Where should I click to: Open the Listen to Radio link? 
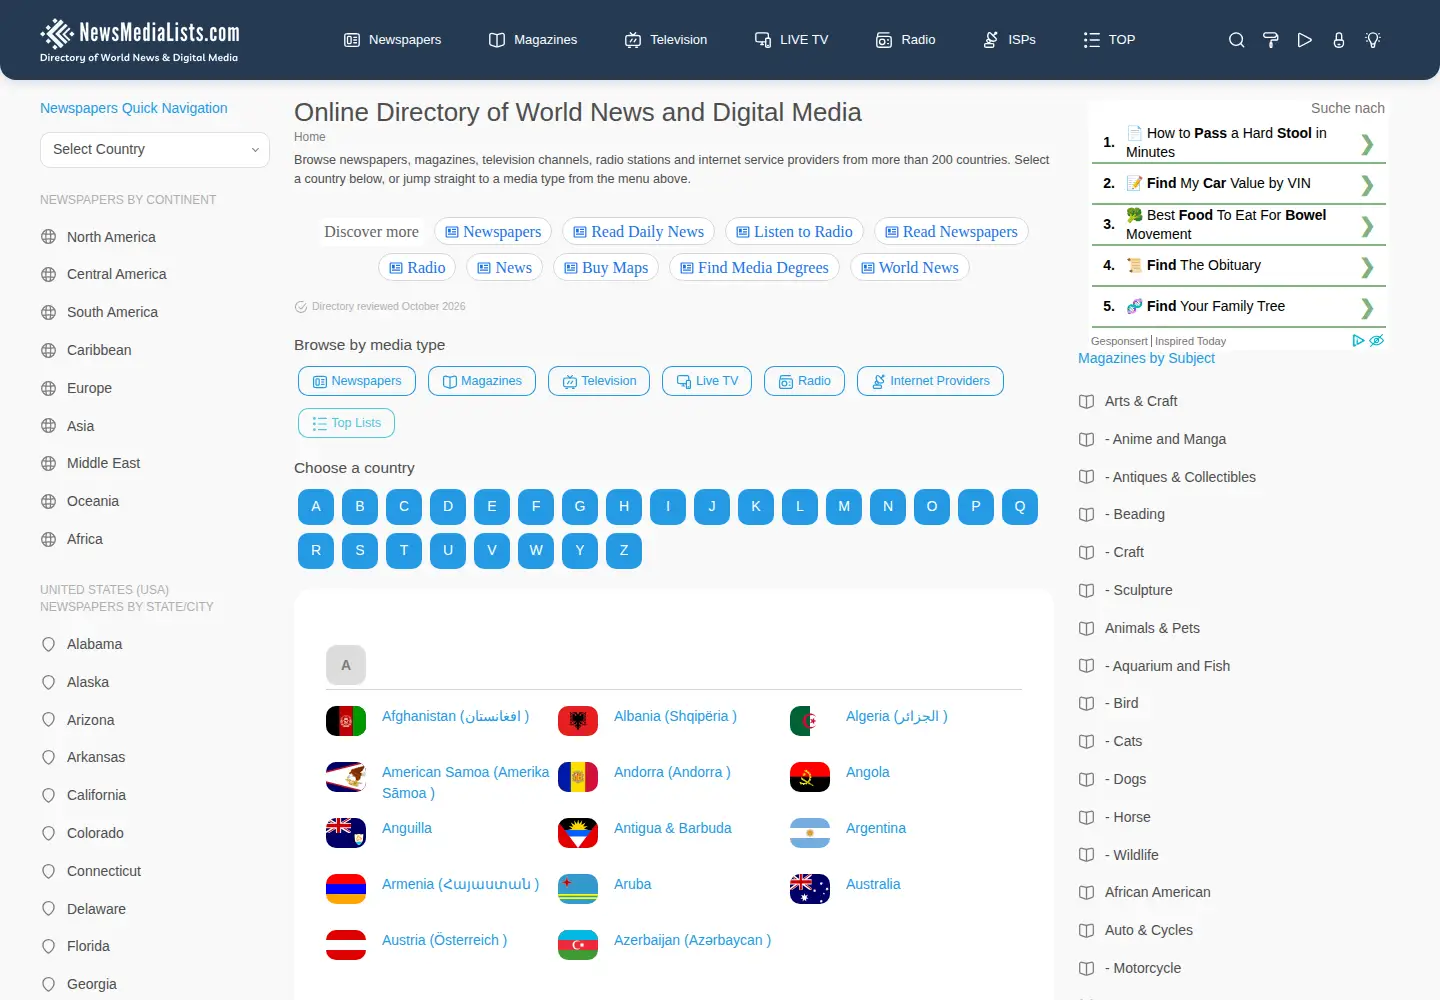(x=794, y=232)
